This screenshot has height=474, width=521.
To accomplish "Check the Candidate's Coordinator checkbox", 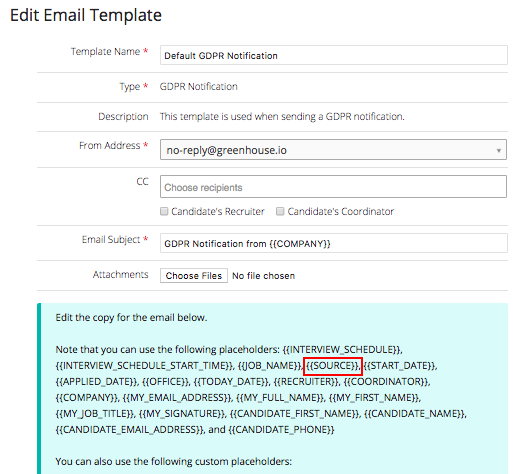I will 280,211.
